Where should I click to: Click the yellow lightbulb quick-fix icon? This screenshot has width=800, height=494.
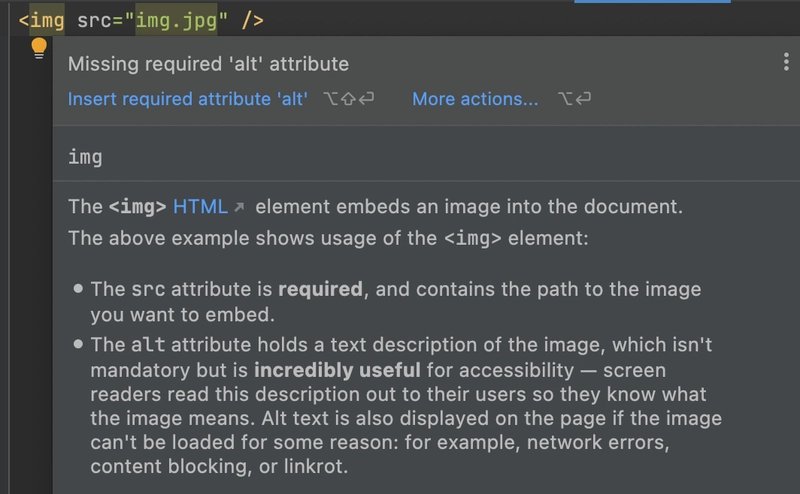39,48
